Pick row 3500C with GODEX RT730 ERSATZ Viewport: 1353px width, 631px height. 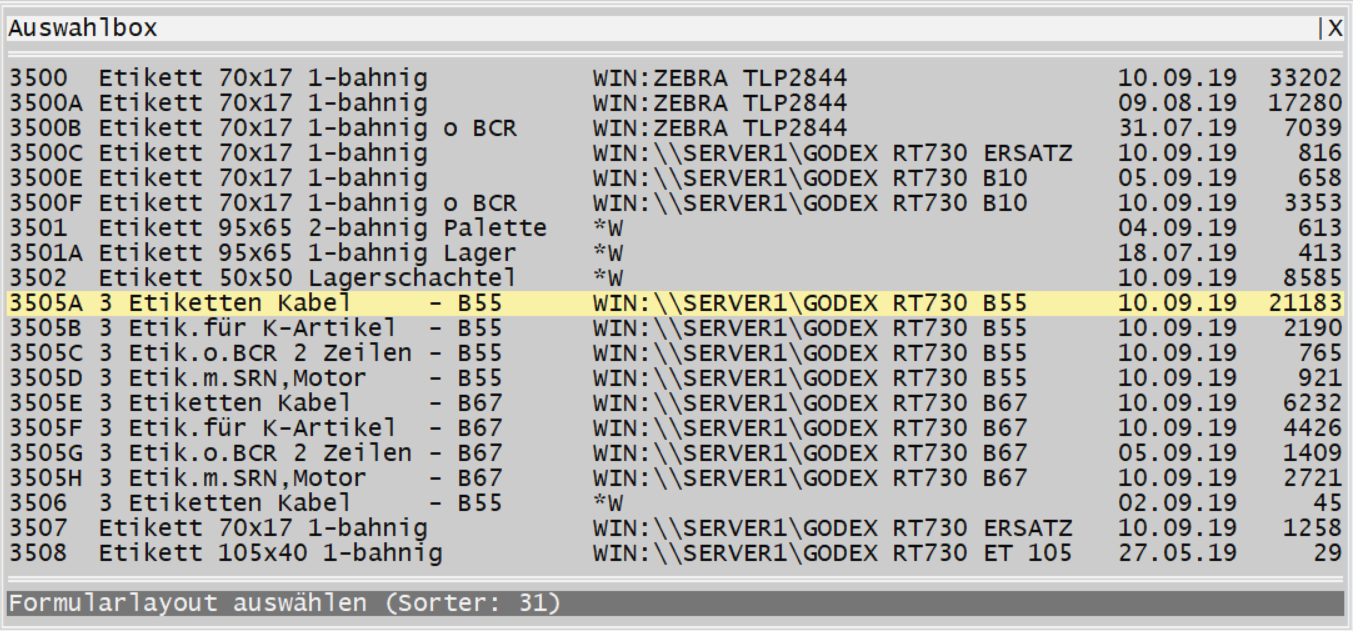[263, 153]
